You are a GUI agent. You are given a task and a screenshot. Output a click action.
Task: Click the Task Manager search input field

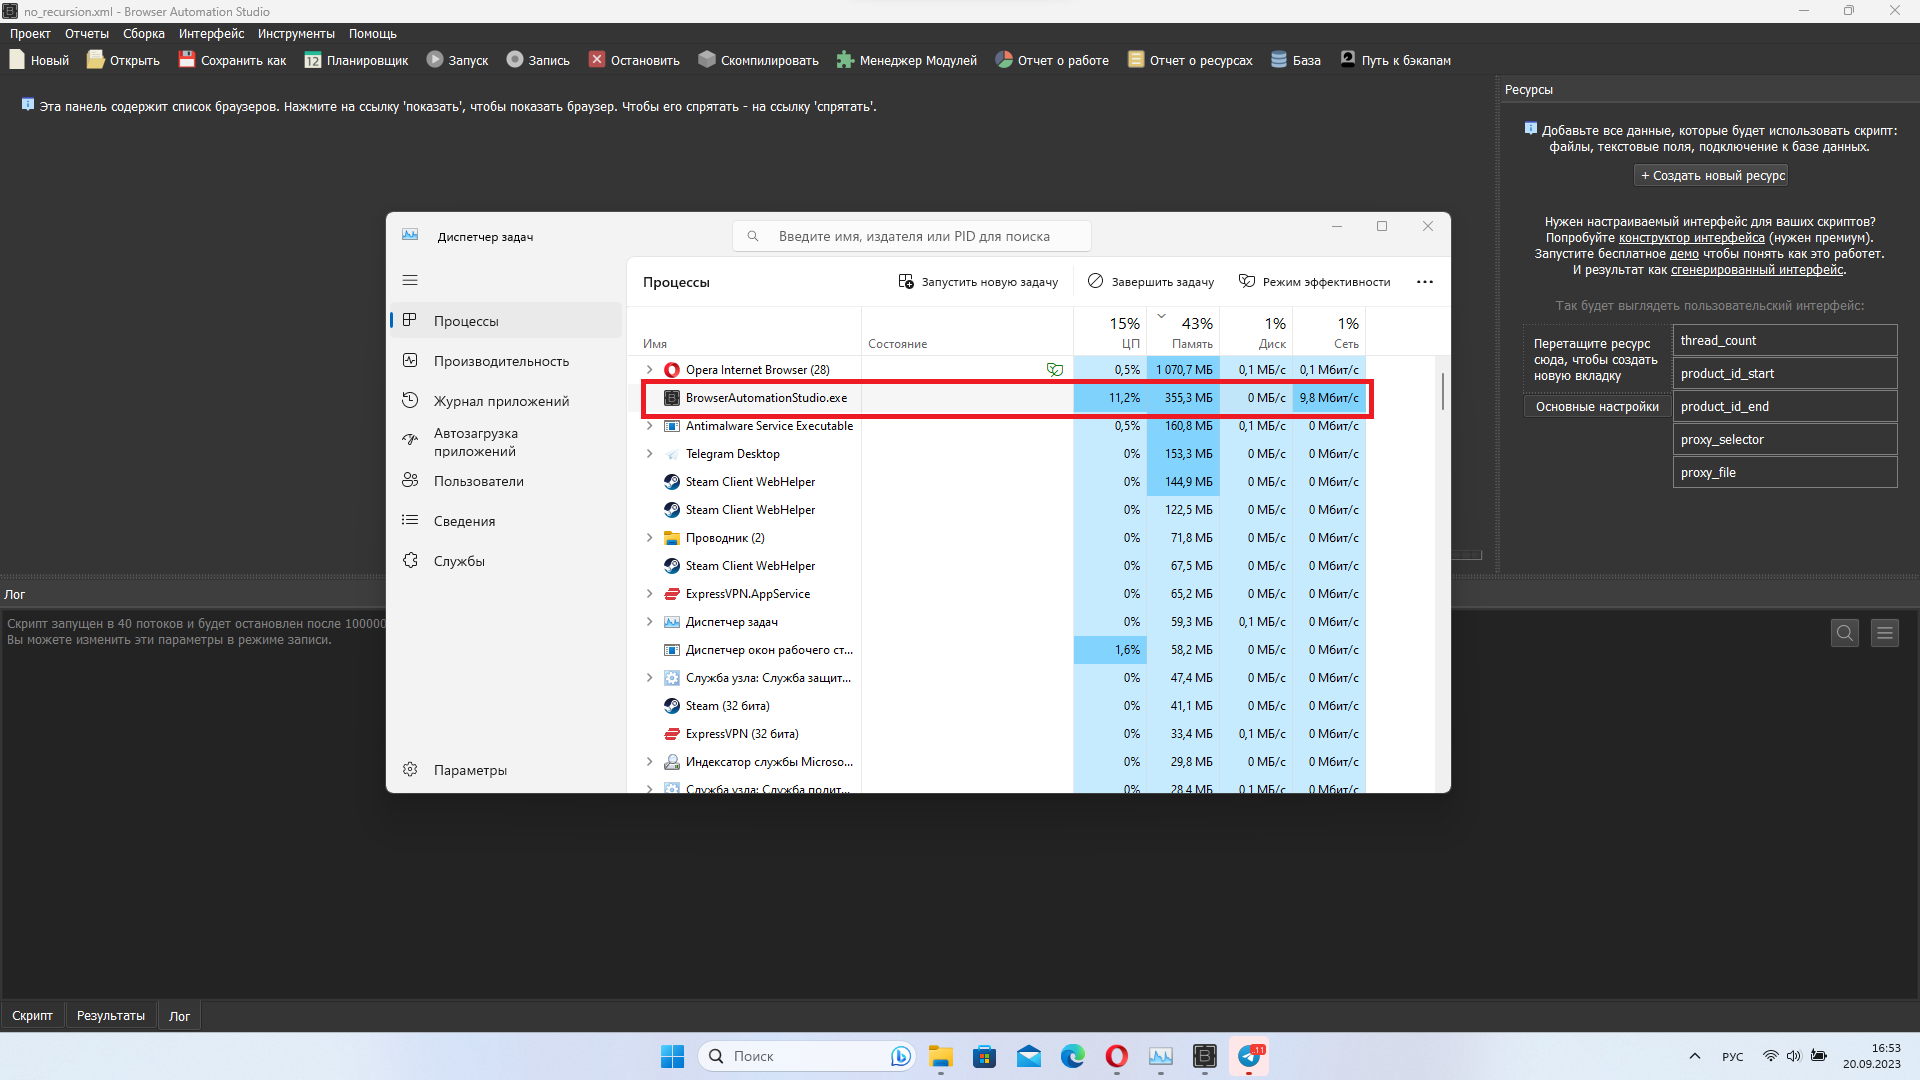(x=913, y=237)
